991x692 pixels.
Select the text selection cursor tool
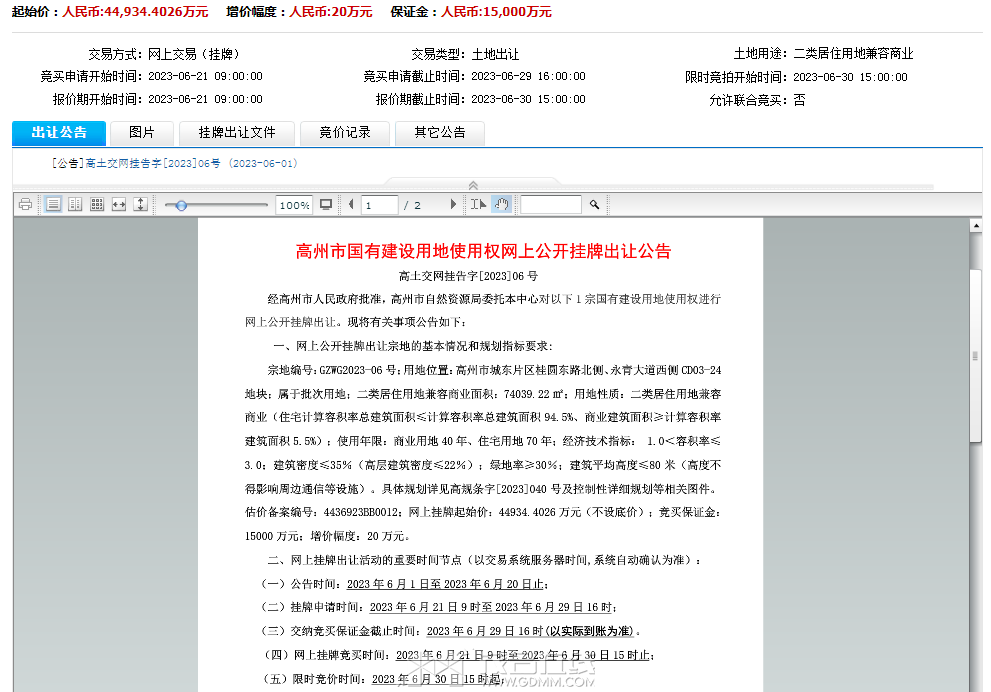478,204
